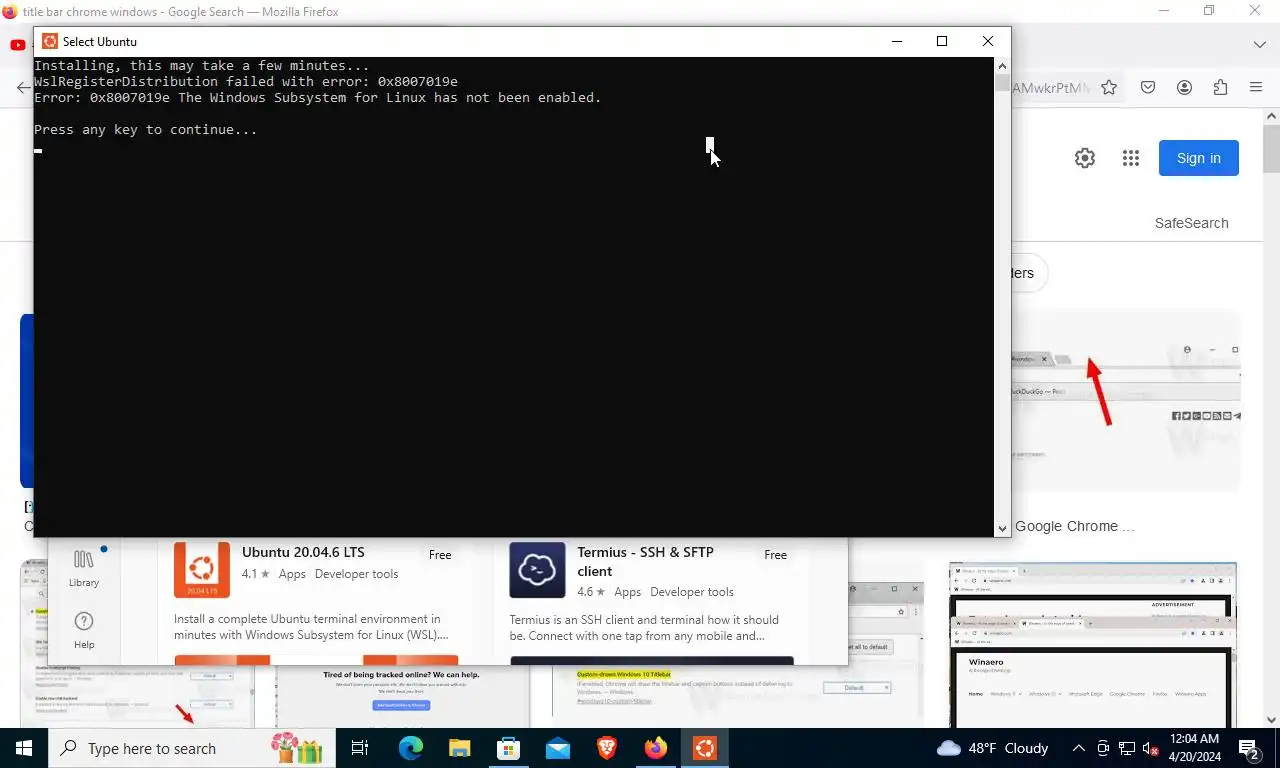1280x768 pixels.
Task: Click the 'Installing, this may take a few minutes...' line
Action: [202, 66]
